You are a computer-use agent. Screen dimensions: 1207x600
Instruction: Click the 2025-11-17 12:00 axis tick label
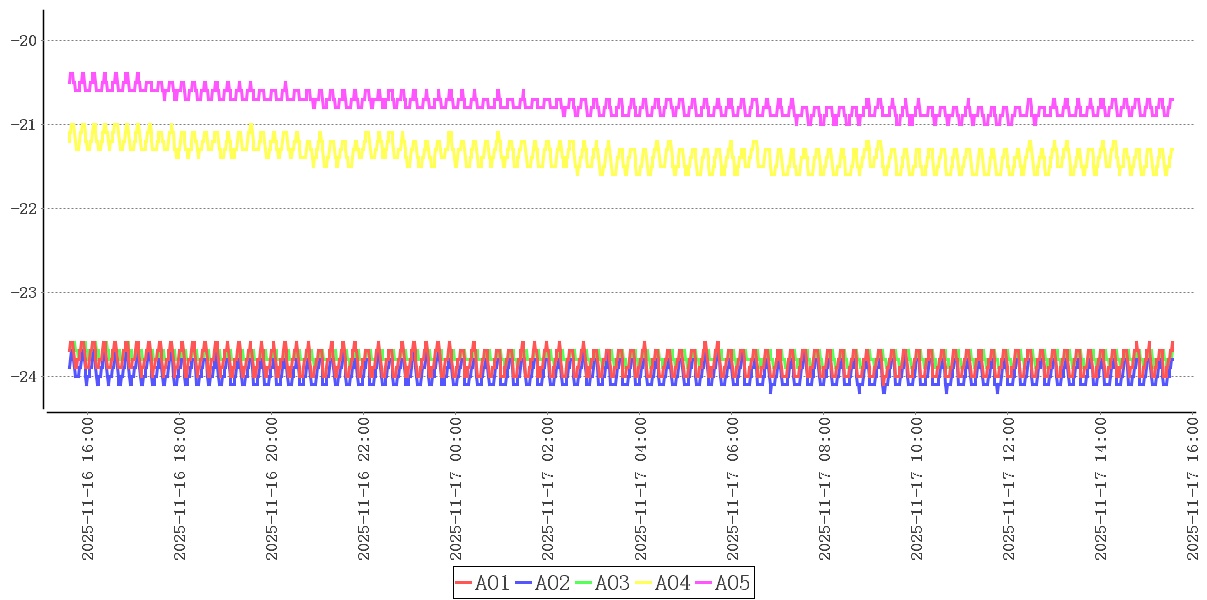(1008, 489)
